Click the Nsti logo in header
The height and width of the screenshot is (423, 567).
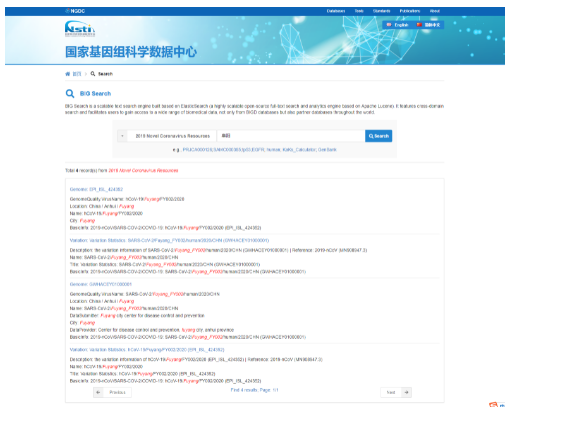tap(80, 28)
